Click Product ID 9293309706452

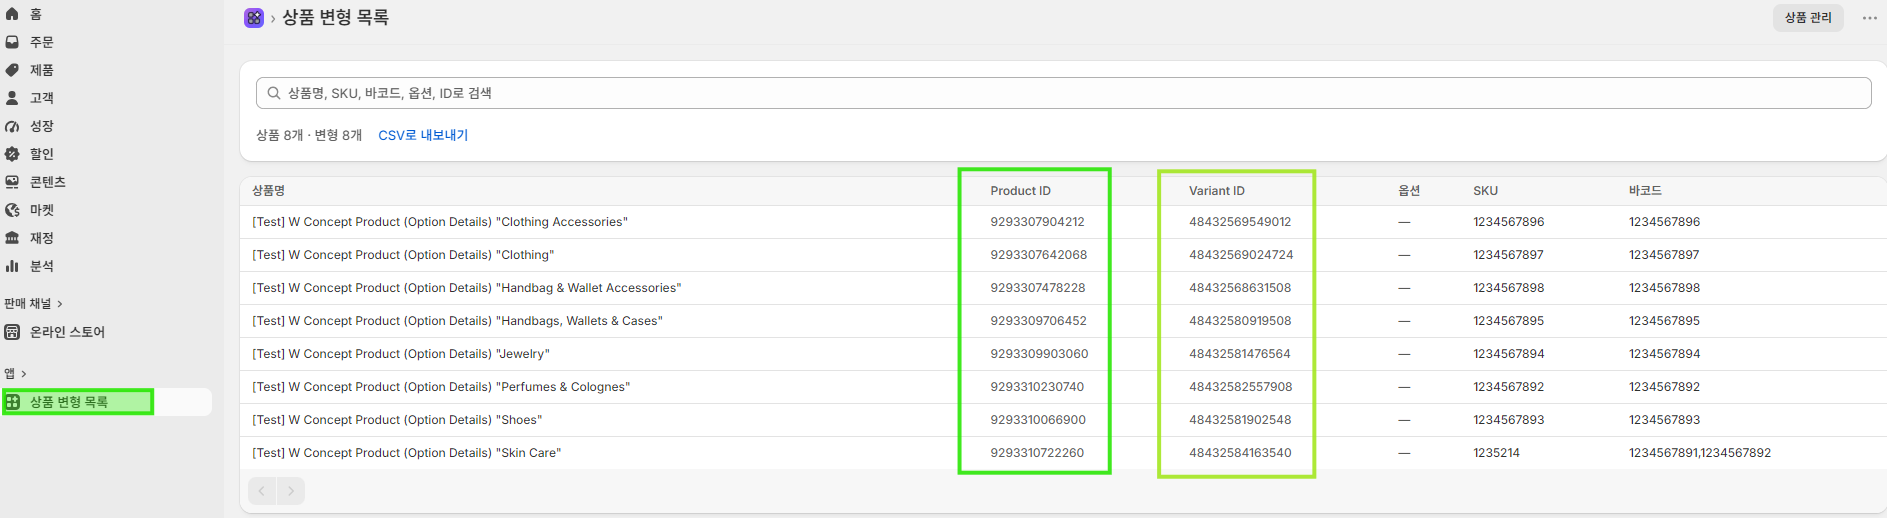[1038, 321]
